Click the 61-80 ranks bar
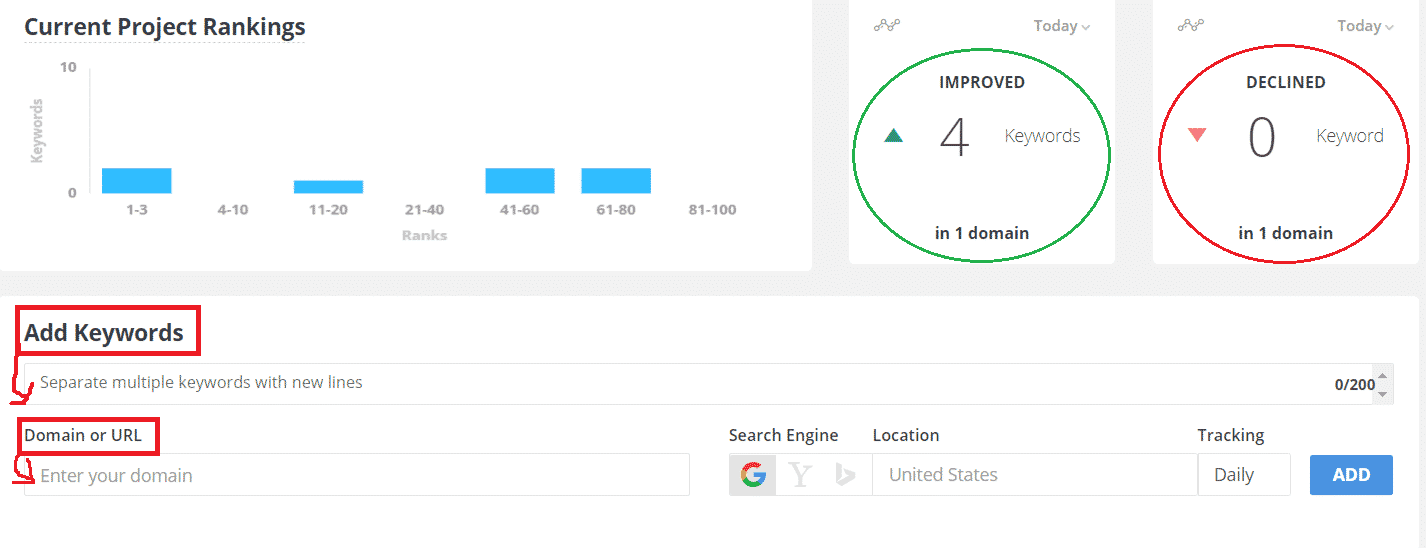The height and width of the screenshot is (548, 1426). (x=616, y=181)
